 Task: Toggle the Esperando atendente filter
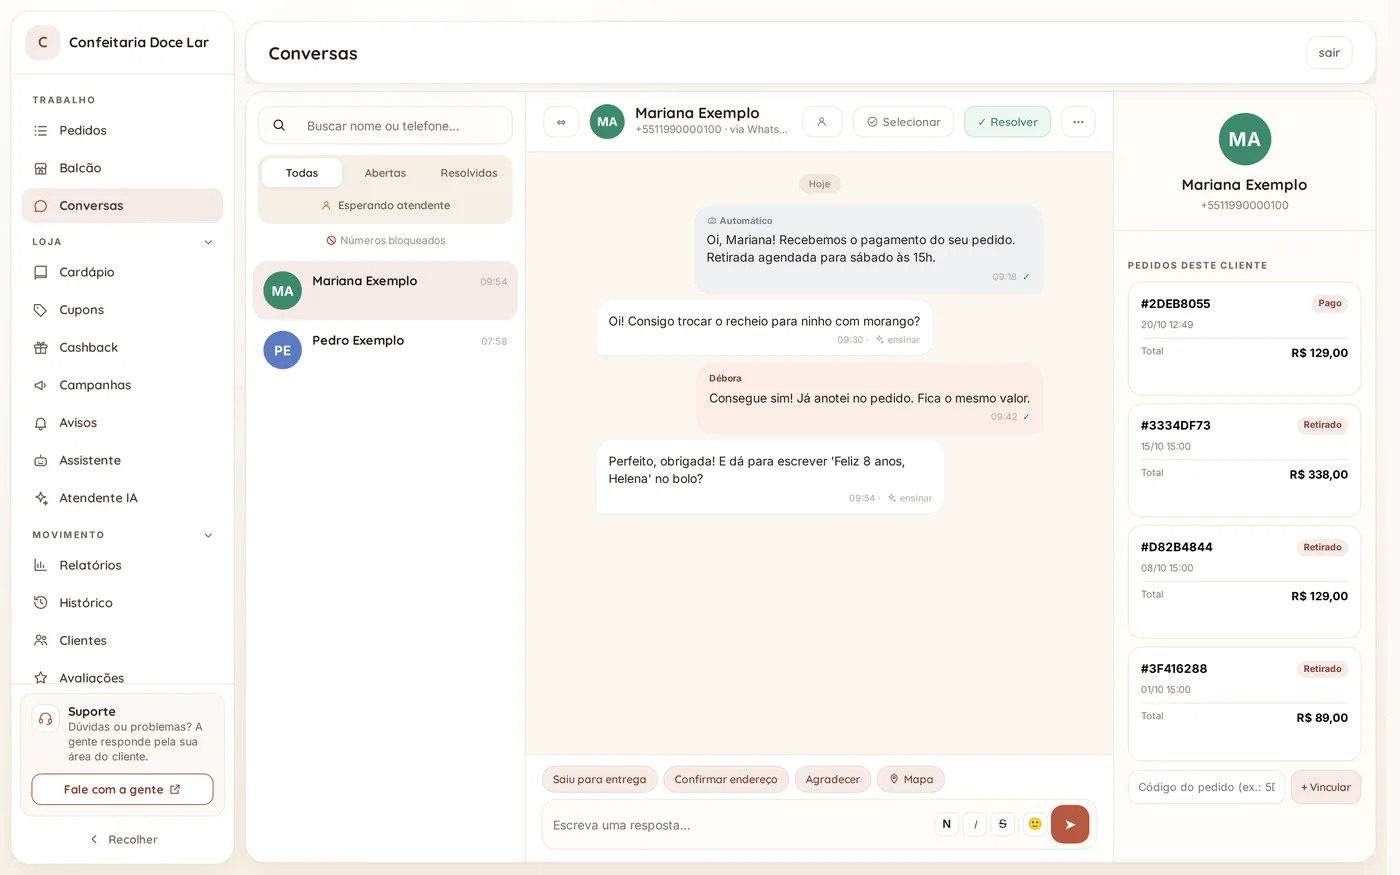click(386, 206)
